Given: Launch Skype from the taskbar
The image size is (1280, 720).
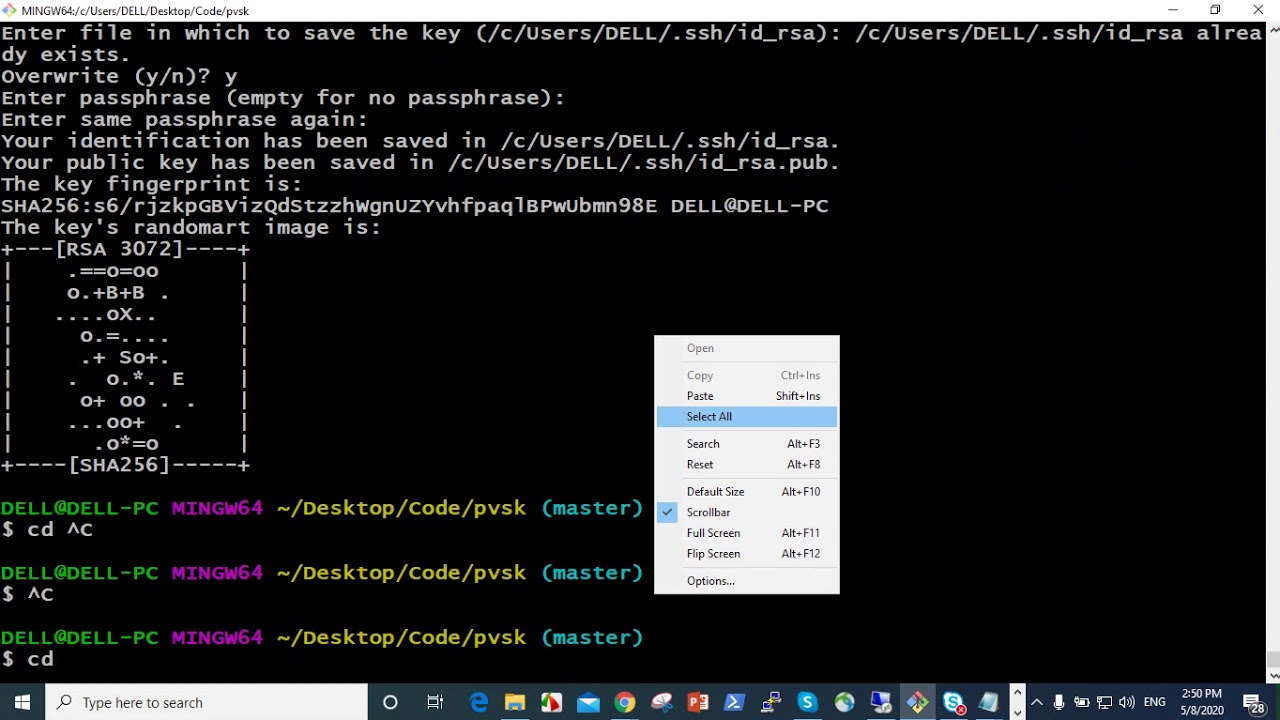Looking at the screenshot, I should (807, 702).
